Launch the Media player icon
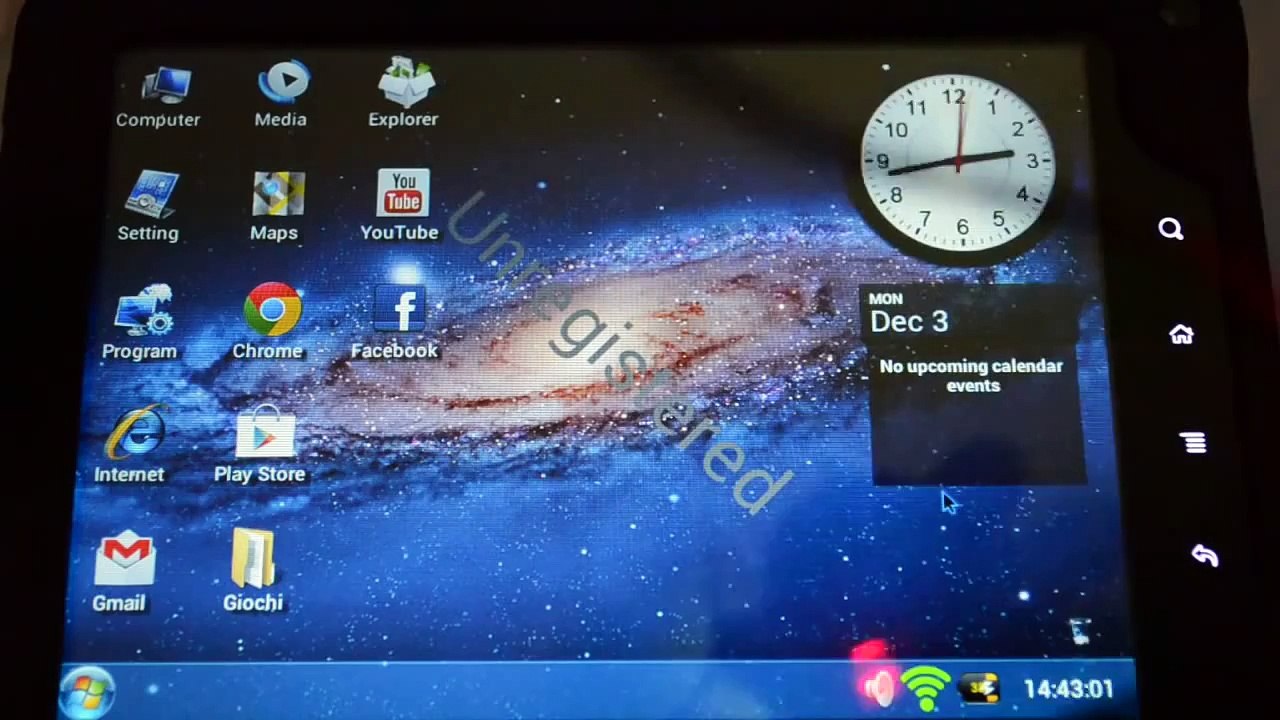 [281, 94]
